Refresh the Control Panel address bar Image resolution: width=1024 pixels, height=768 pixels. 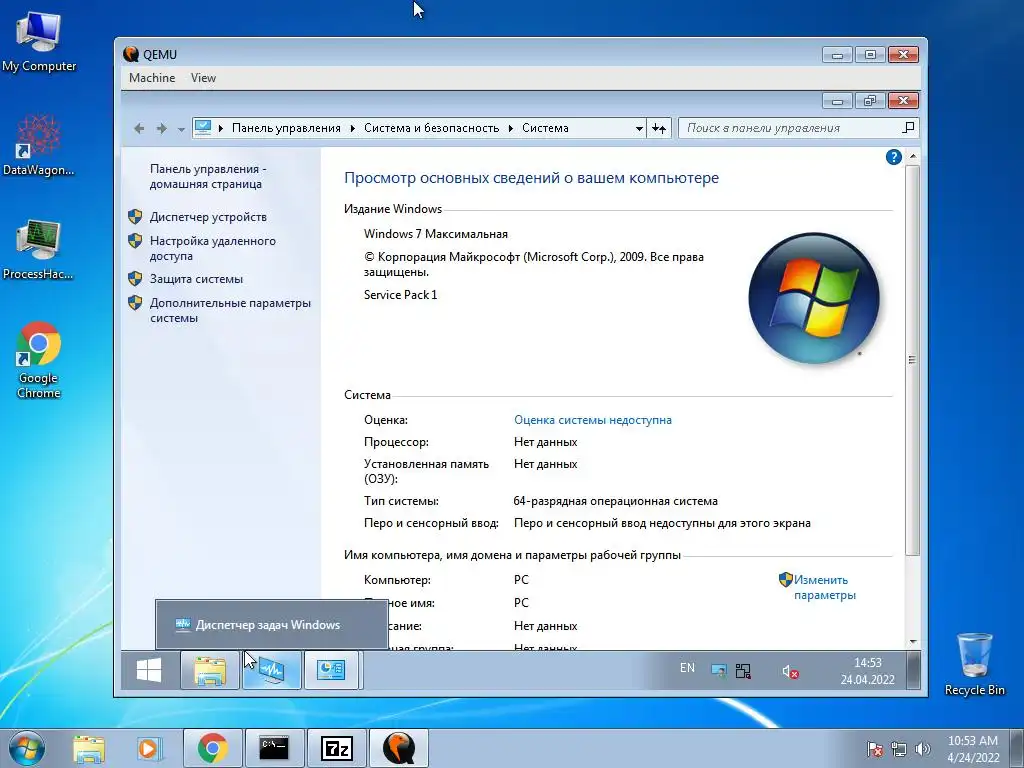660,128
